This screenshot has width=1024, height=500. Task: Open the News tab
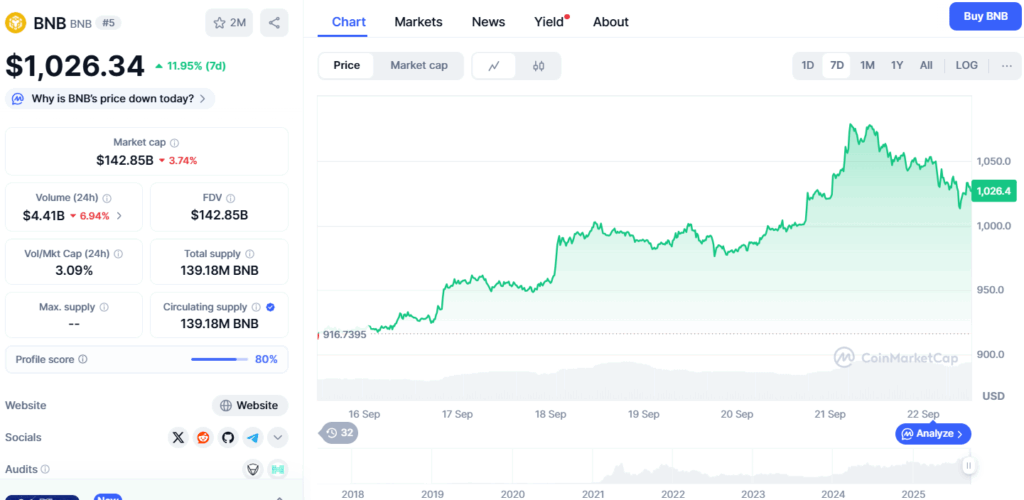coord(488,22)
